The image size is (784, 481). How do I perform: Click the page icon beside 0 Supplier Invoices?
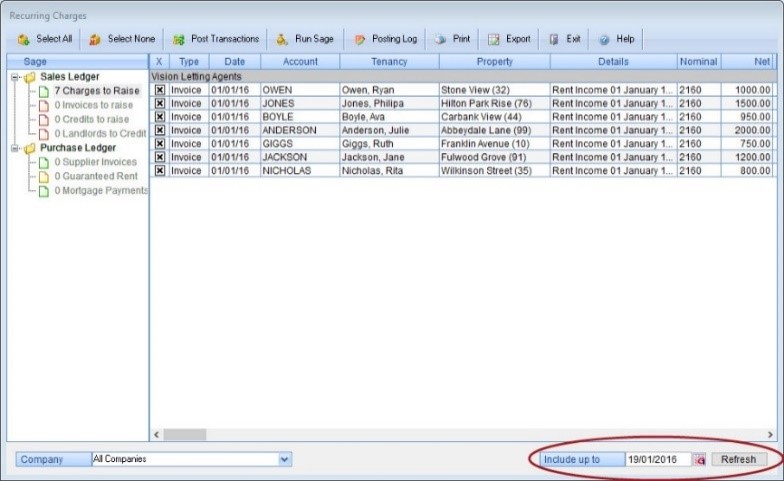(44, 162)
